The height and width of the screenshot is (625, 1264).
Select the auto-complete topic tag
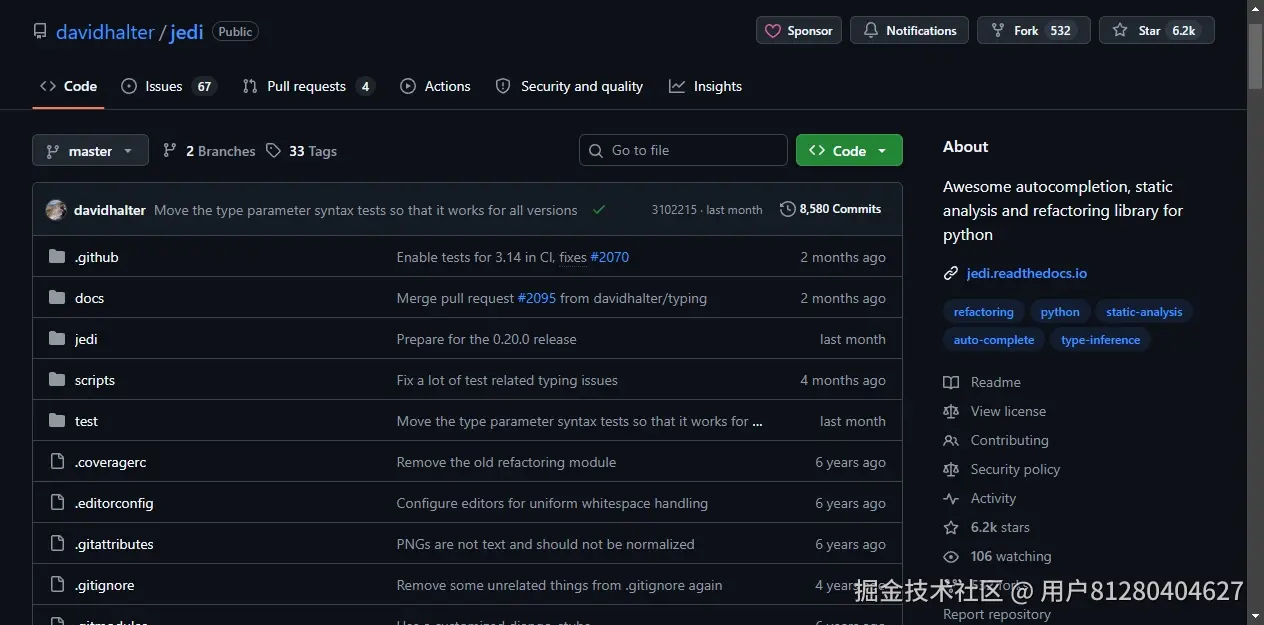click(993, 340)
